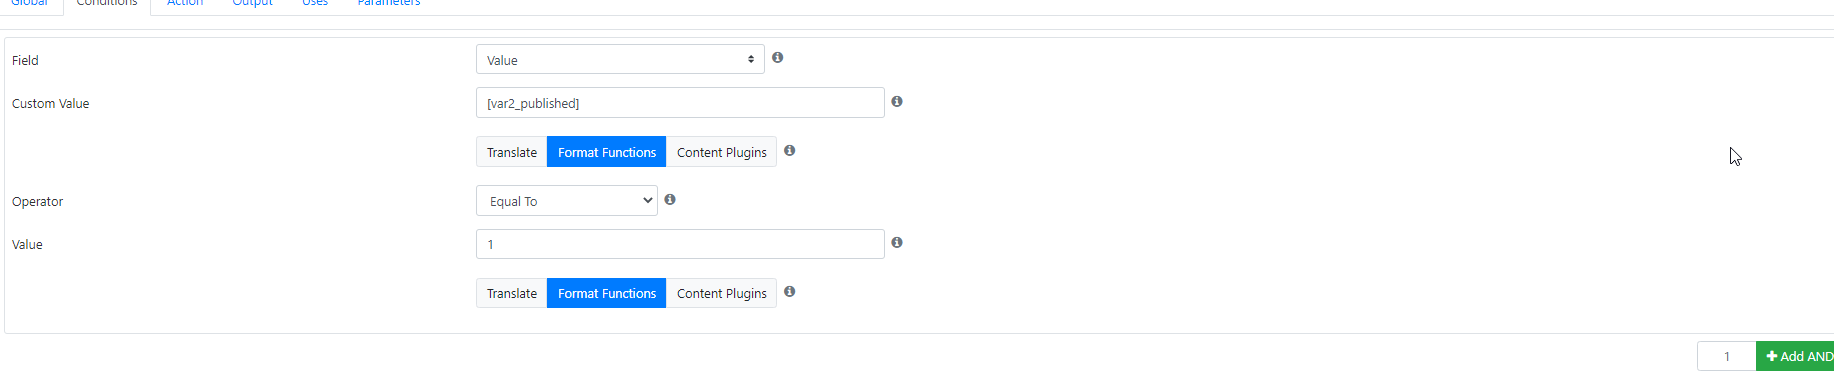Open the Field dropdown showing Value
The width and height of the screenshot is (1834, 387).
point(620,60)
